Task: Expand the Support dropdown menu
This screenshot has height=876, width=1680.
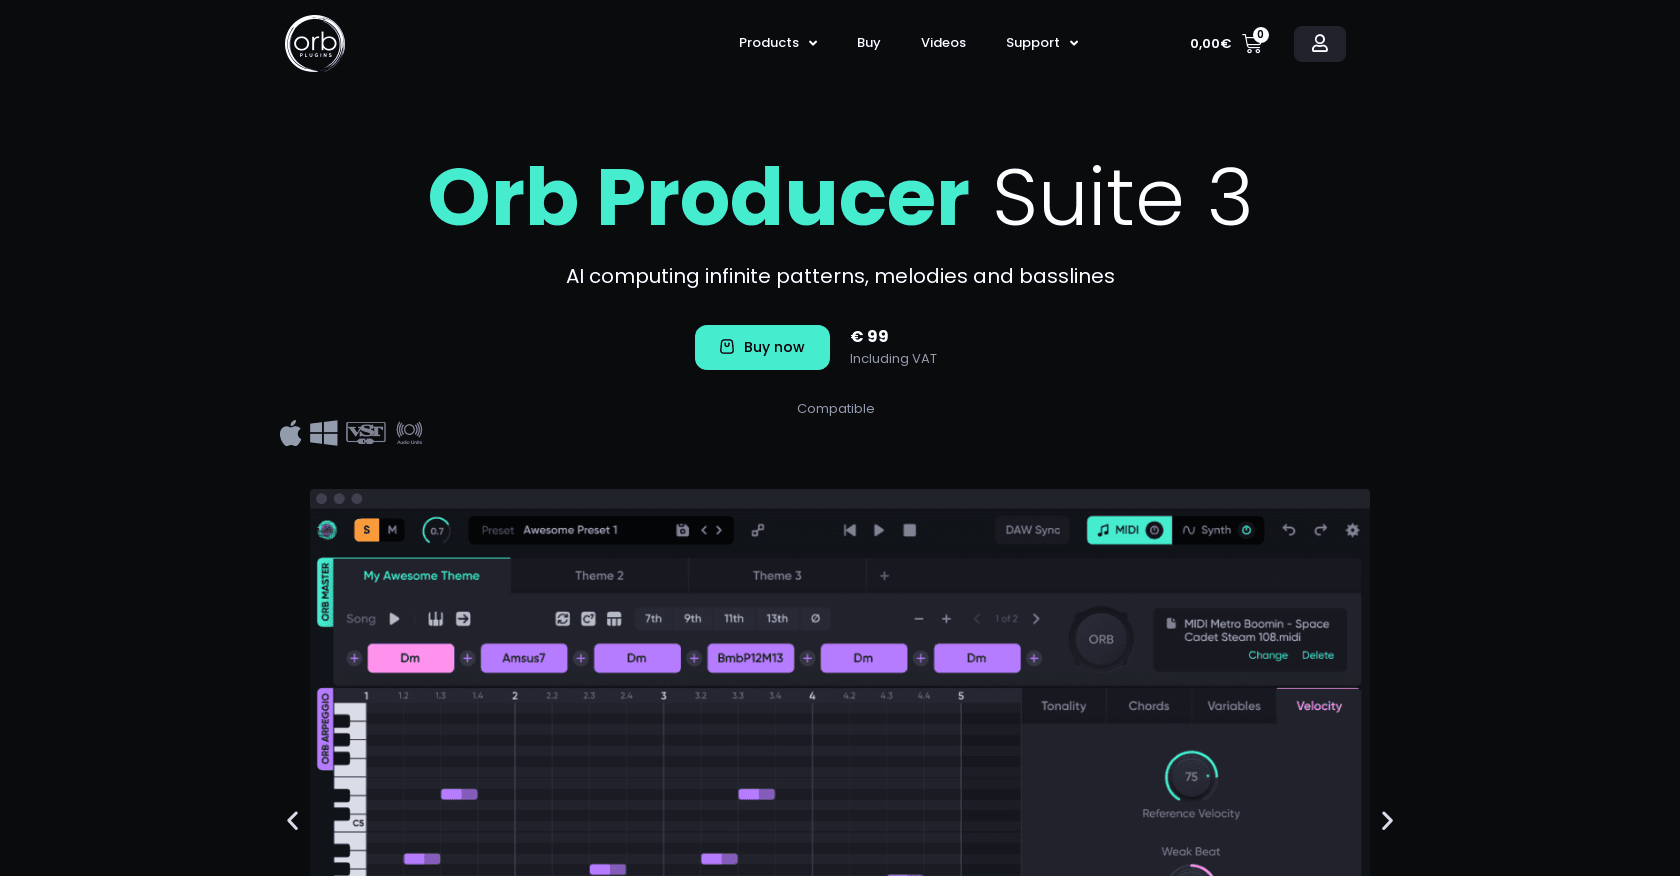Action: click(x=1042, y=43)
